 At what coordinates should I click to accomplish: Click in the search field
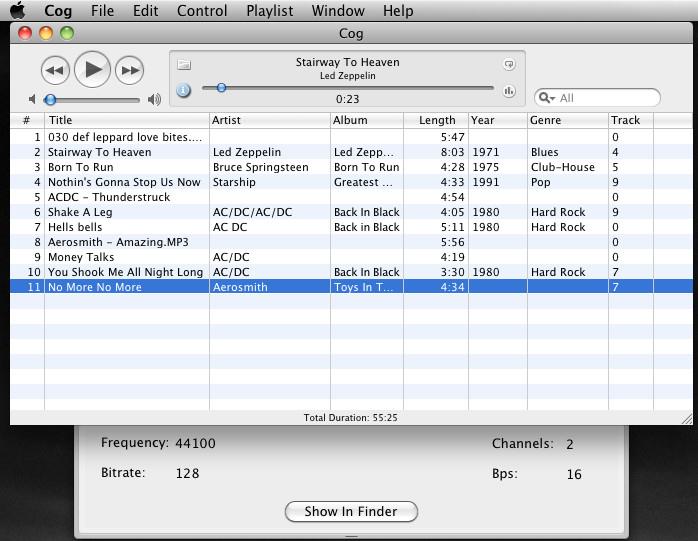(605, 98)
